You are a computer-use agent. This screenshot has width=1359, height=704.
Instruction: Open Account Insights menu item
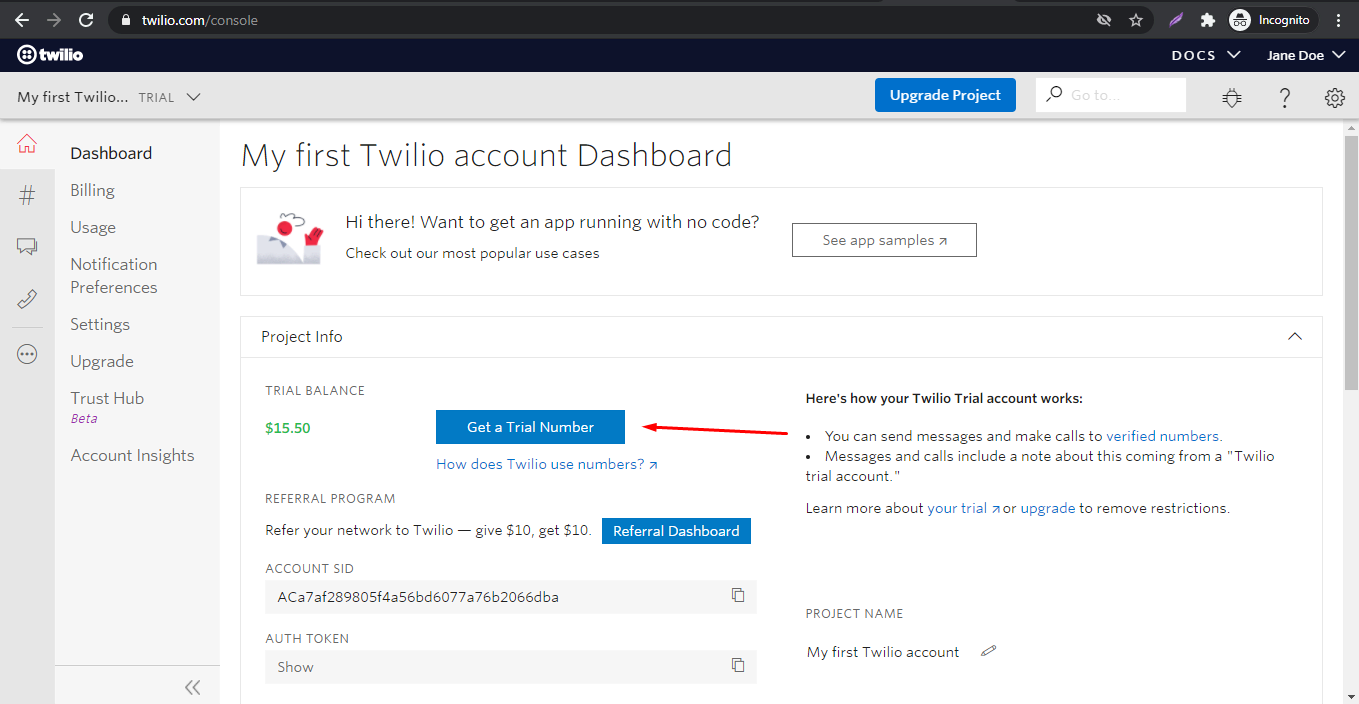click(x=132, y=455)
